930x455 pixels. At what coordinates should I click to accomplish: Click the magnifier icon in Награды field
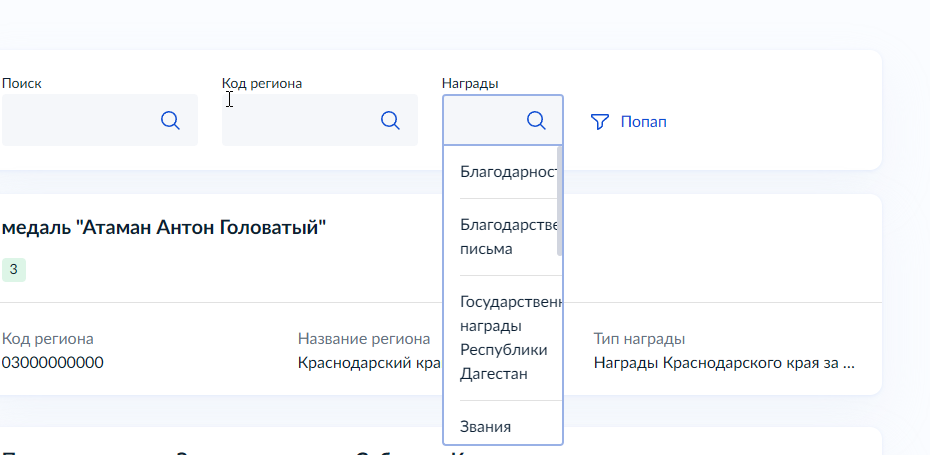(536, 120)
